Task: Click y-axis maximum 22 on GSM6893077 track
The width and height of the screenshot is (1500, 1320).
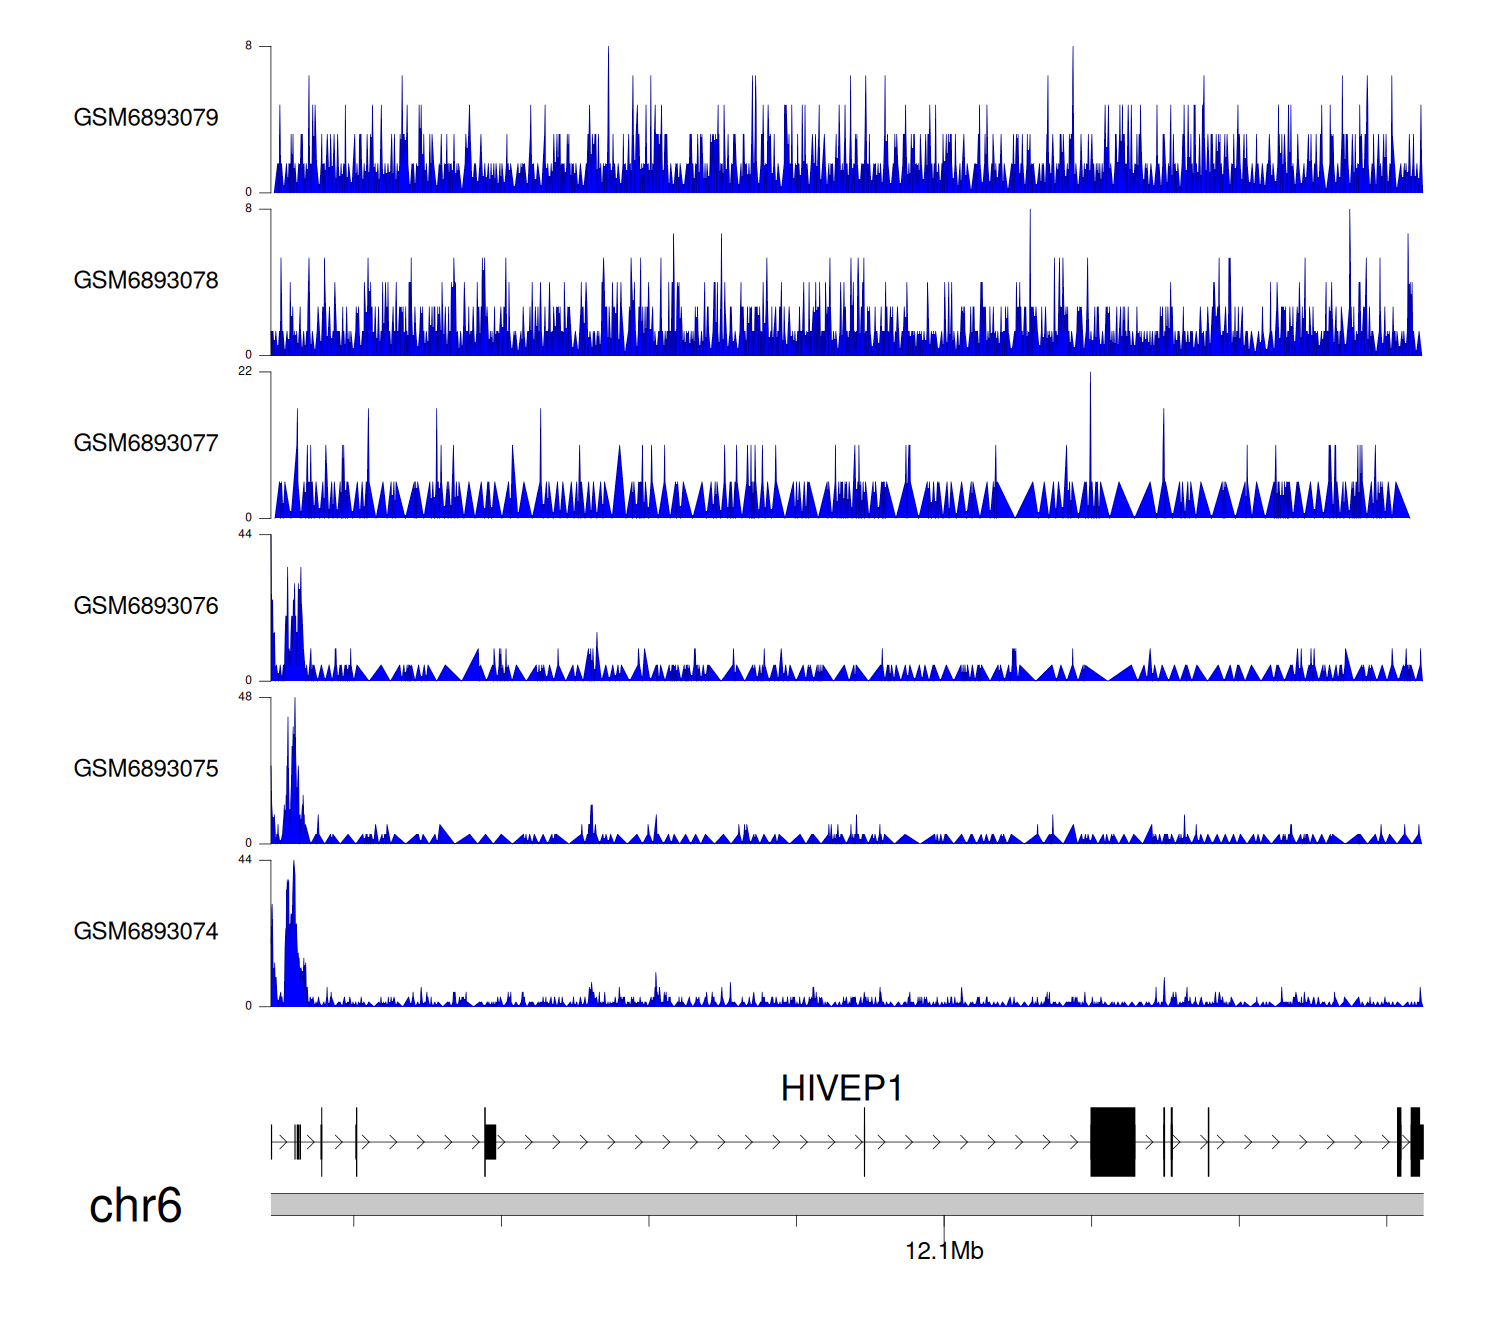Action: coord(245,372)
